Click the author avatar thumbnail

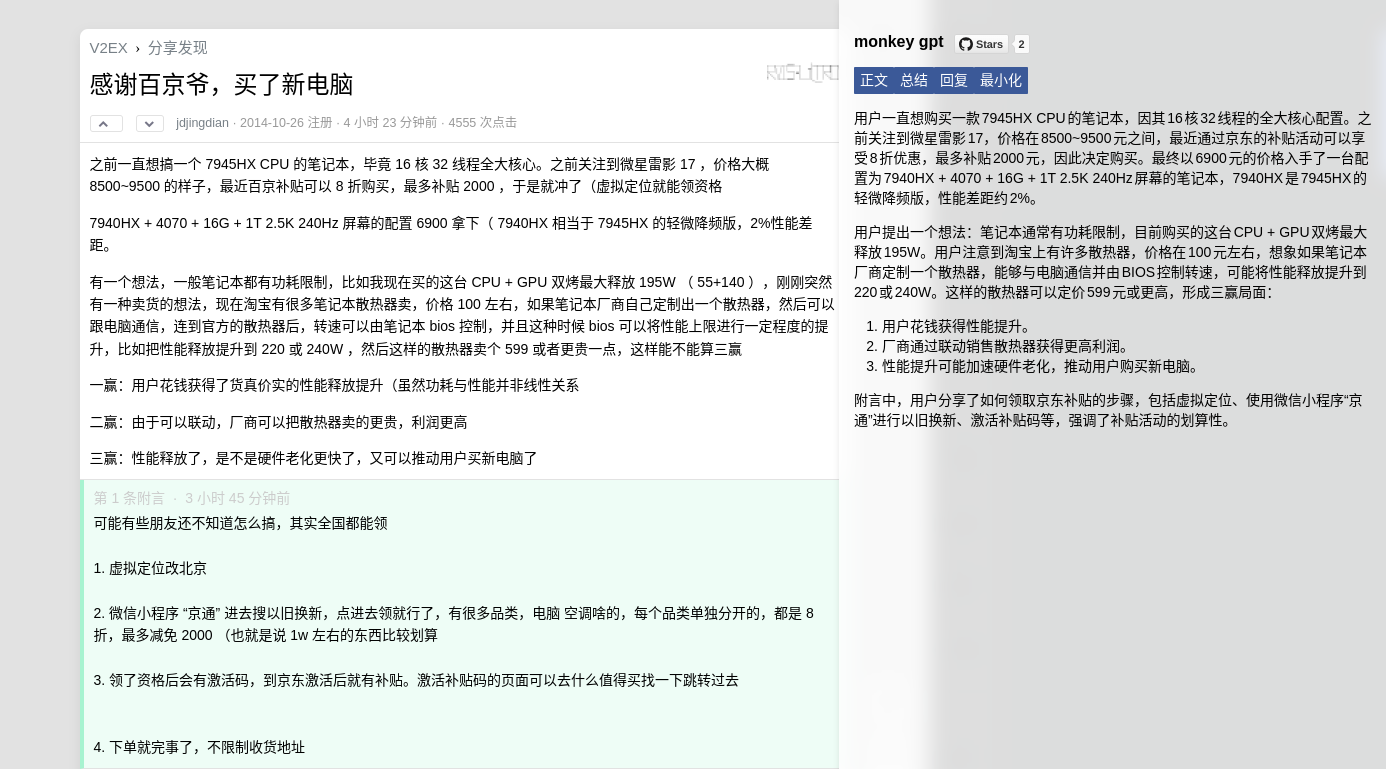point(802,72)
